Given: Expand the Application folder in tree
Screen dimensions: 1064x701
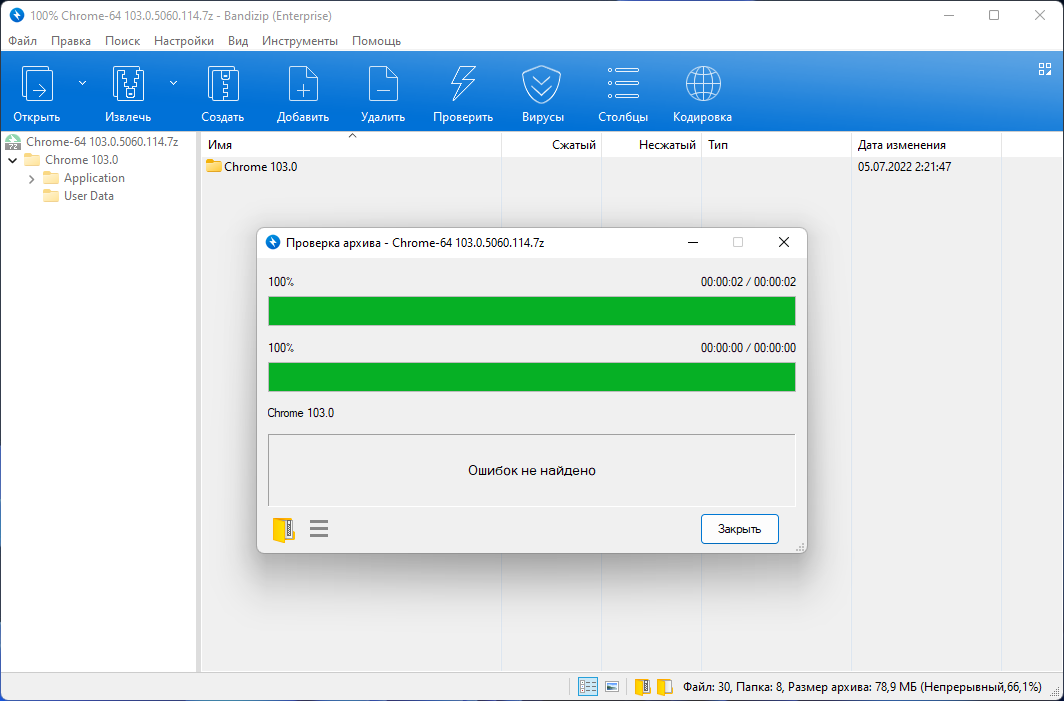Looking at the screenshot, I should [x=31, y=179].
